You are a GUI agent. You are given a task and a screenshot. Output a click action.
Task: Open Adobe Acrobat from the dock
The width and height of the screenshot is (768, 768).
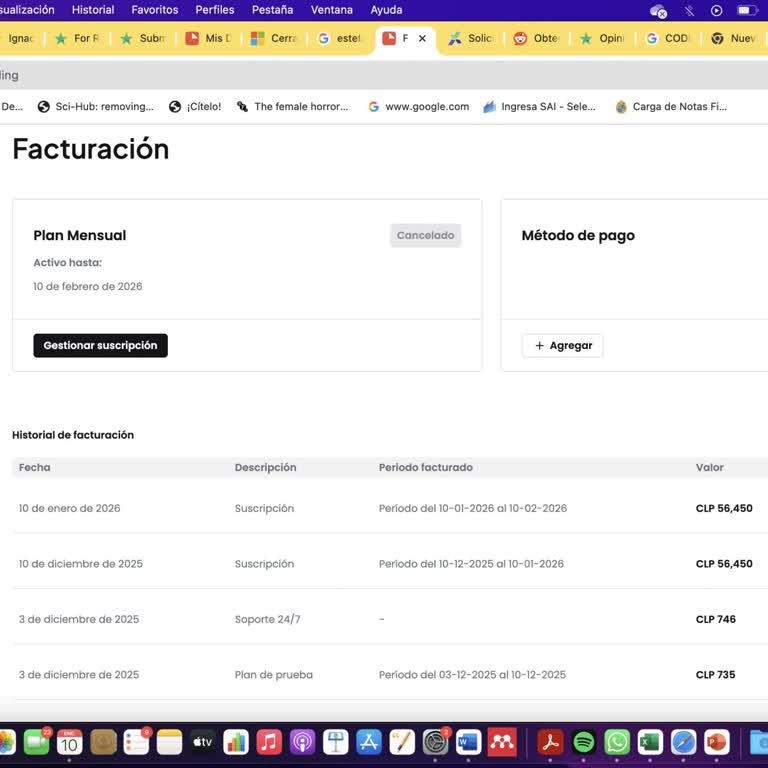pos(551,743)
